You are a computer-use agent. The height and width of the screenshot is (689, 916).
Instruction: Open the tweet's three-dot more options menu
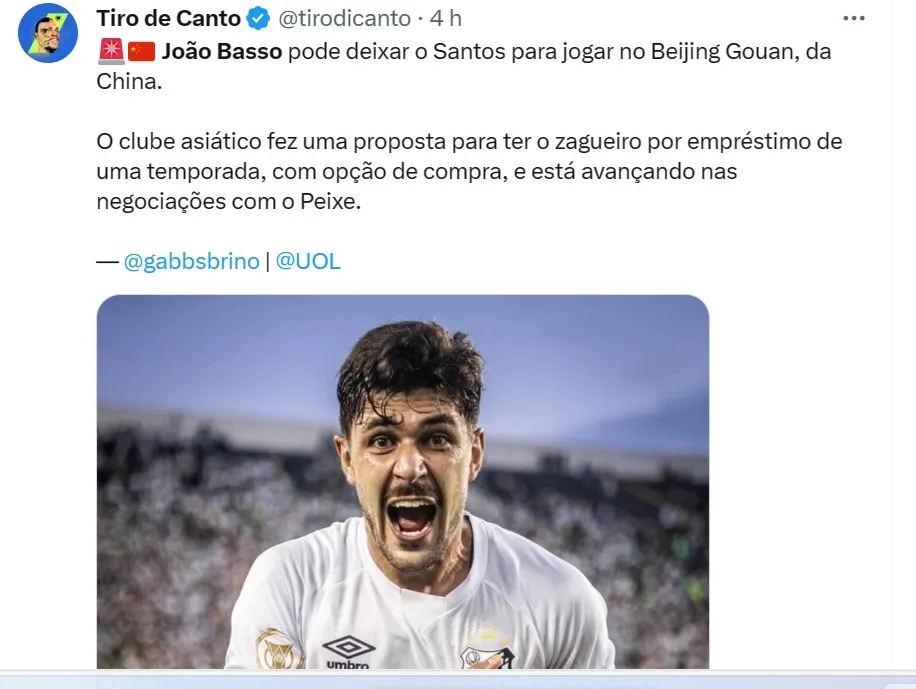[853, 19]
